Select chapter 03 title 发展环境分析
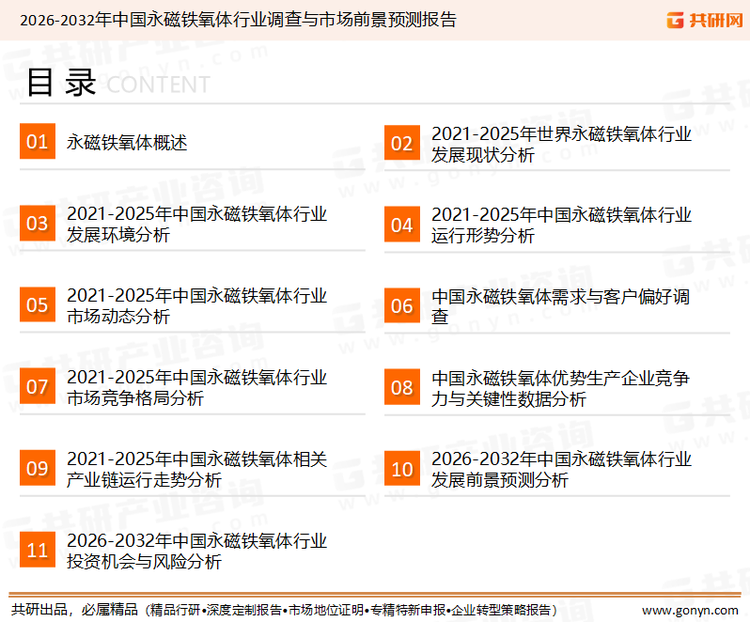Image resolution: width=750 pixels, height=622 pixels. [197, 224]
